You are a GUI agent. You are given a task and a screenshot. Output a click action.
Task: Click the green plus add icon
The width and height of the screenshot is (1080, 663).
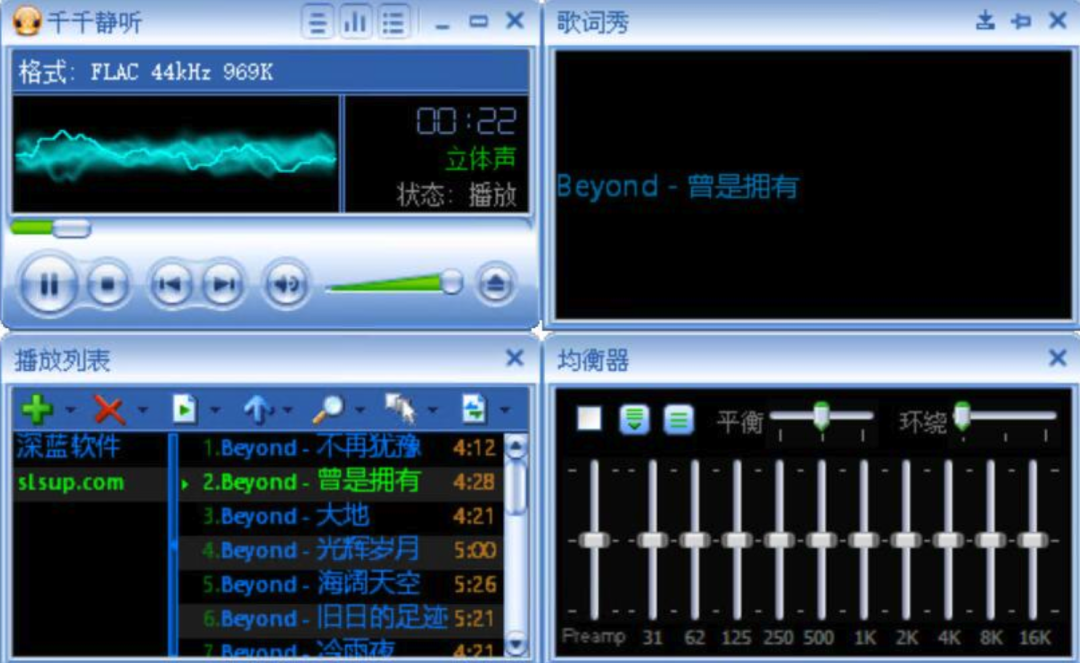(37, 409)
